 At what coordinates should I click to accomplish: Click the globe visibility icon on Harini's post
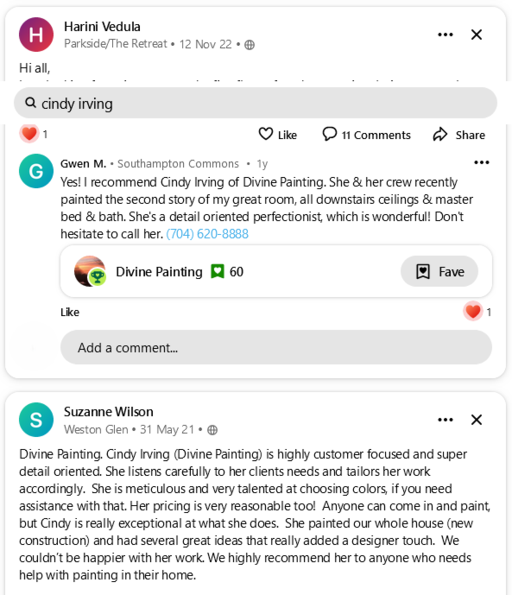249,45
